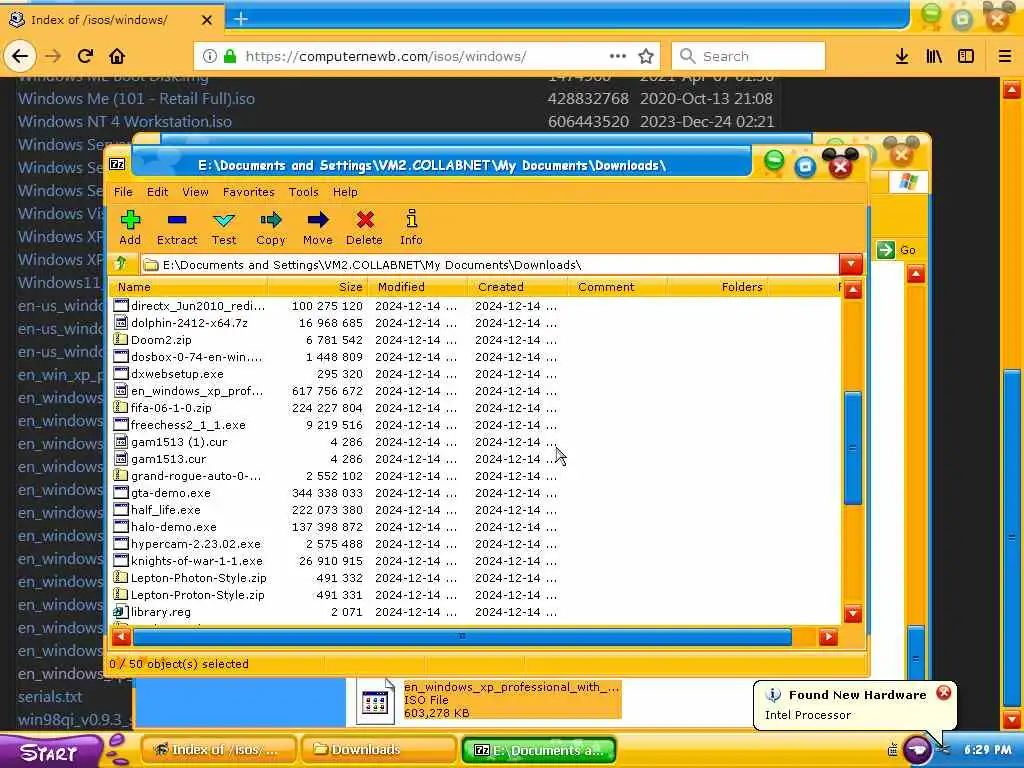The image size is (1024, 768).
Task: Open the Firefox library icon
Action: click(934, 56)
